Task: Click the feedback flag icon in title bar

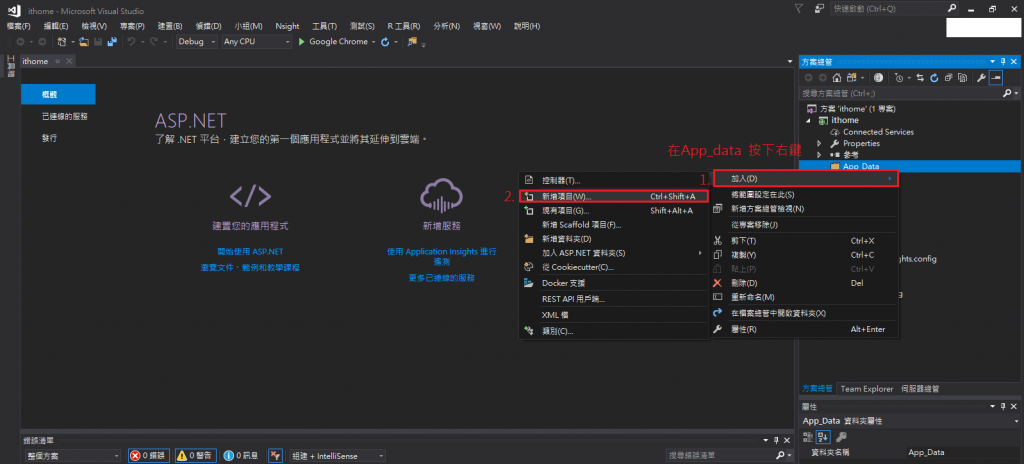Action: click(x=799, y=8)
